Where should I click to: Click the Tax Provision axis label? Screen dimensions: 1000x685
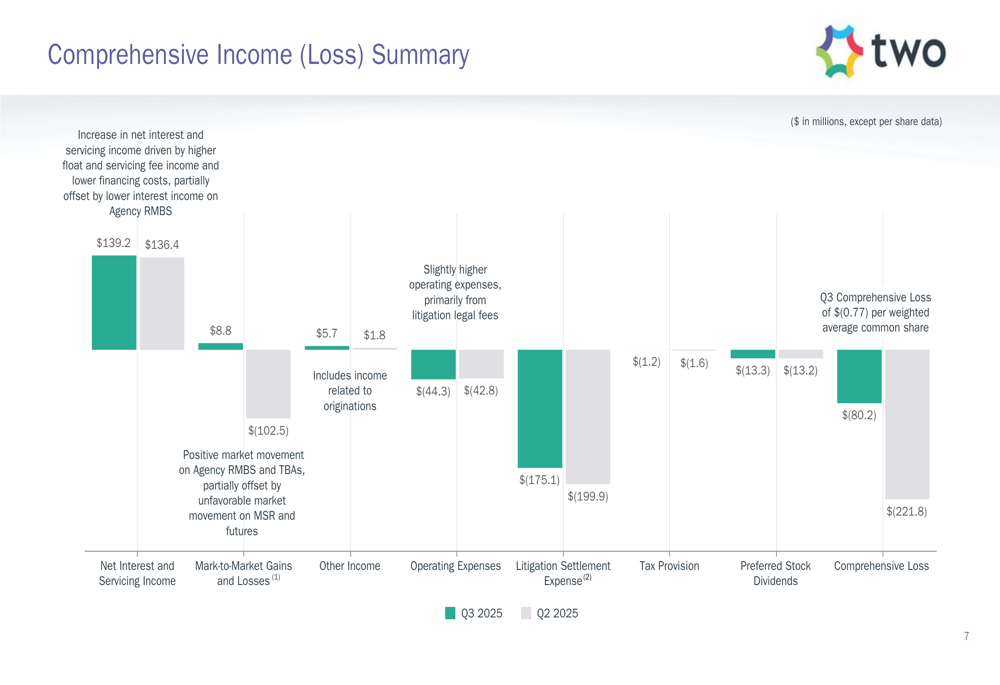click(x=669, y=566)
